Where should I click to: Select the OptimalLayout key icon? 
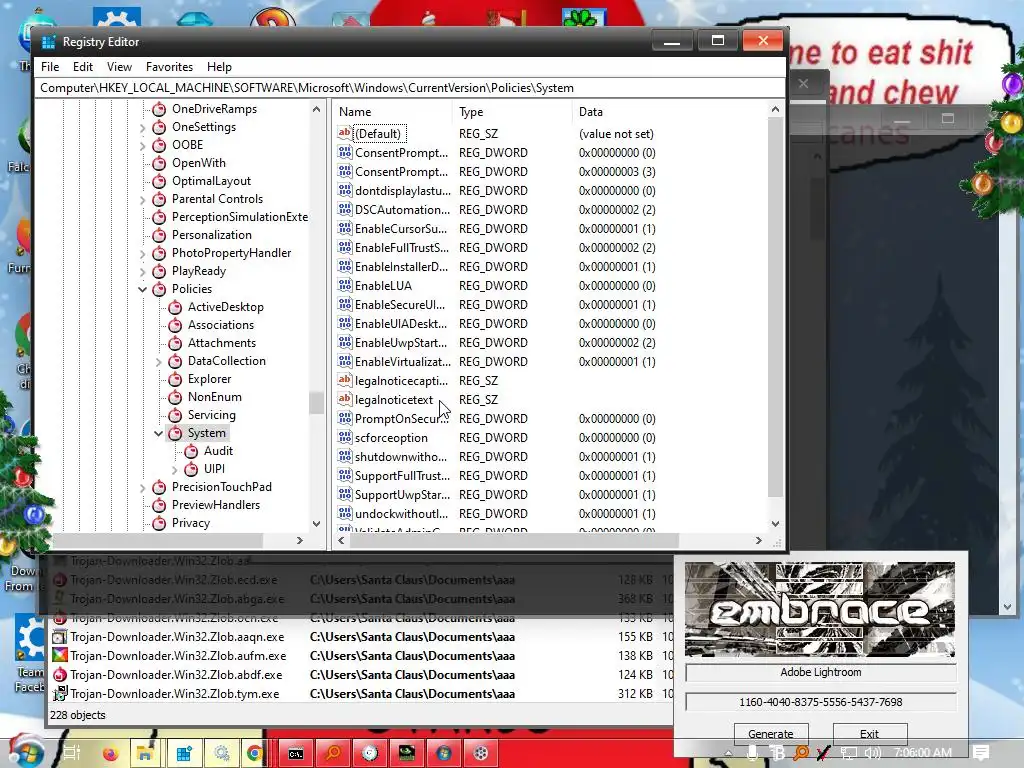[159, 181]
